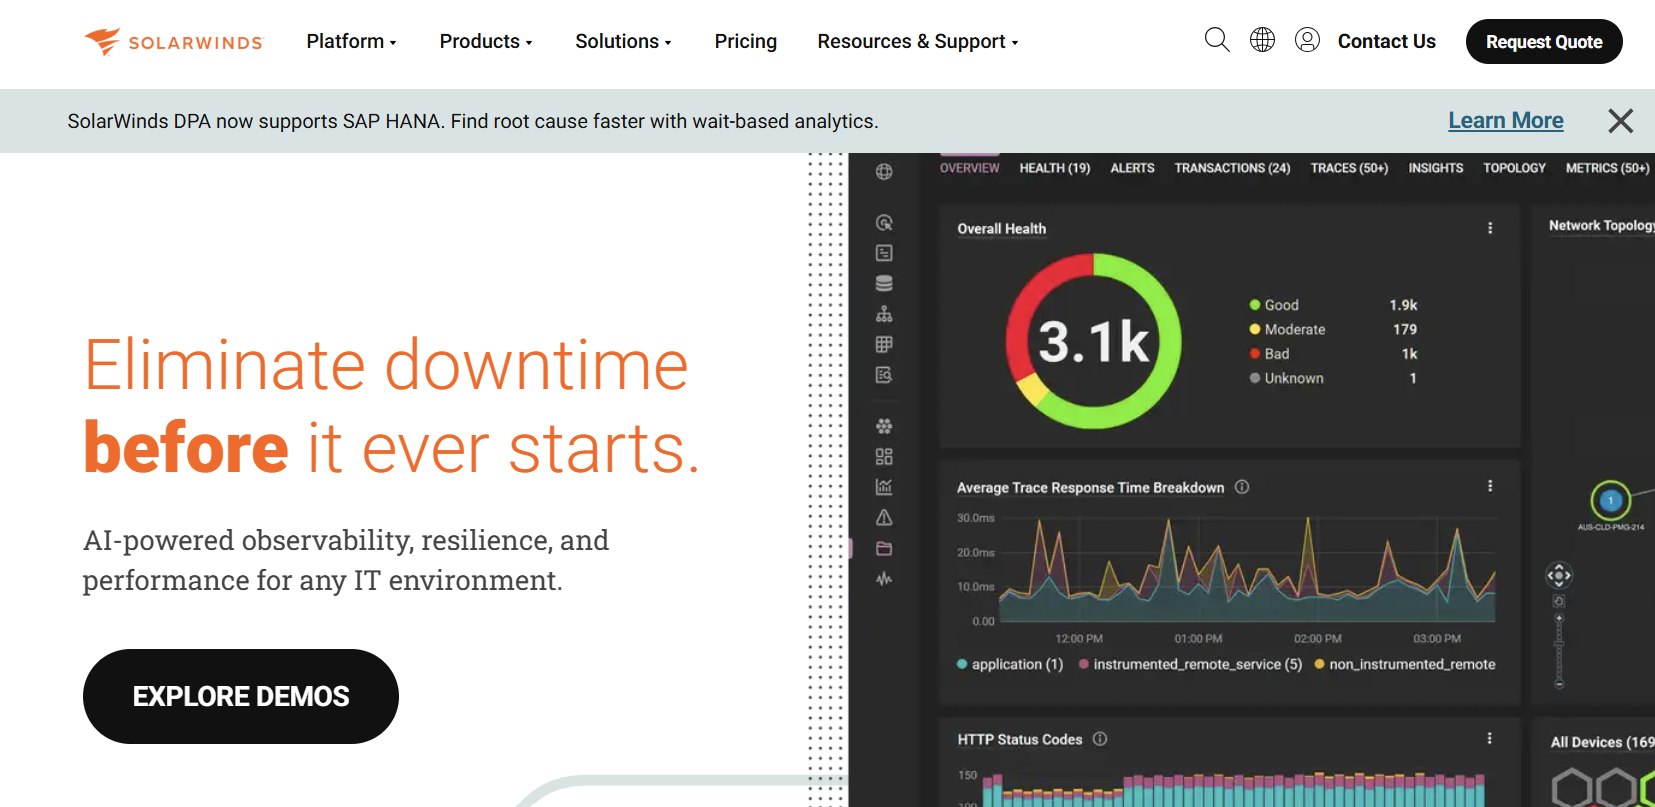Click the first gray hexagon in All Devices

coord(1571,787)
